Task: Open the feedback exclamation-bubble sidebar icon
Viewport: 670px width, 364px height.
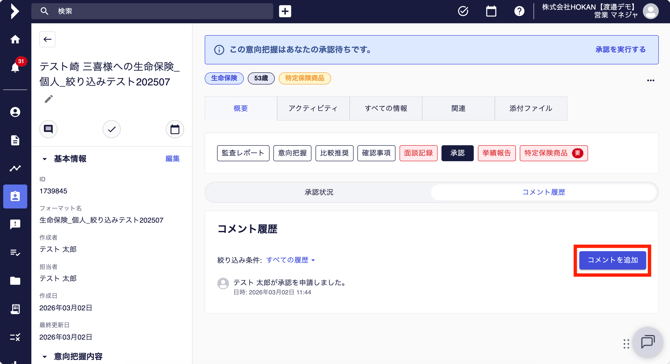Action: click(15, 224)
